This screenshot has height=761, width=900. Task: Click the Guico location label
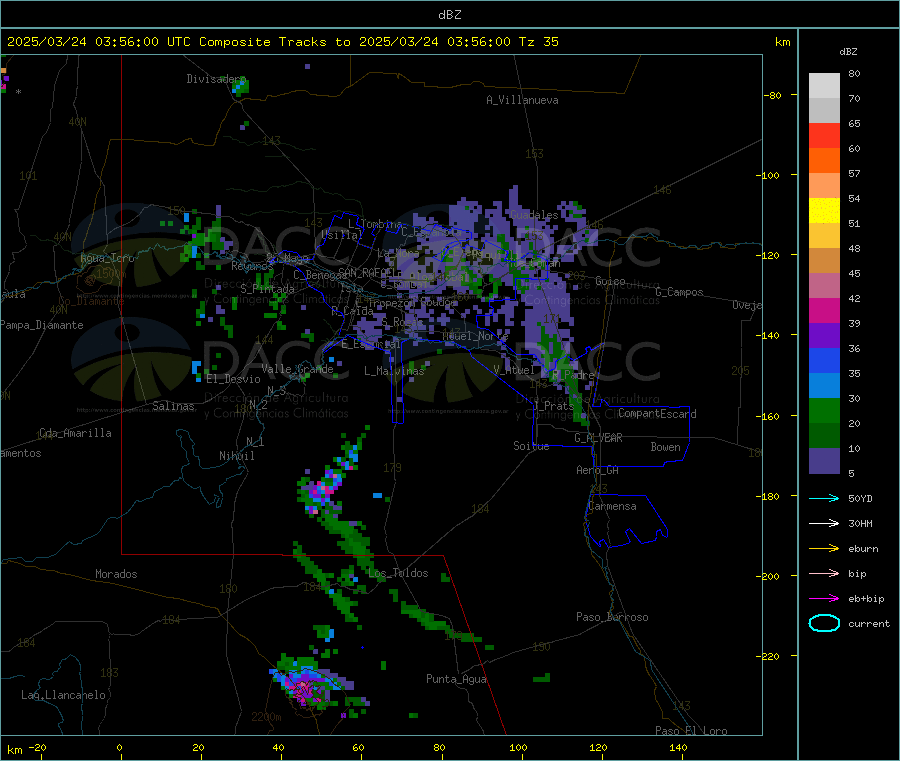[610, 281]
